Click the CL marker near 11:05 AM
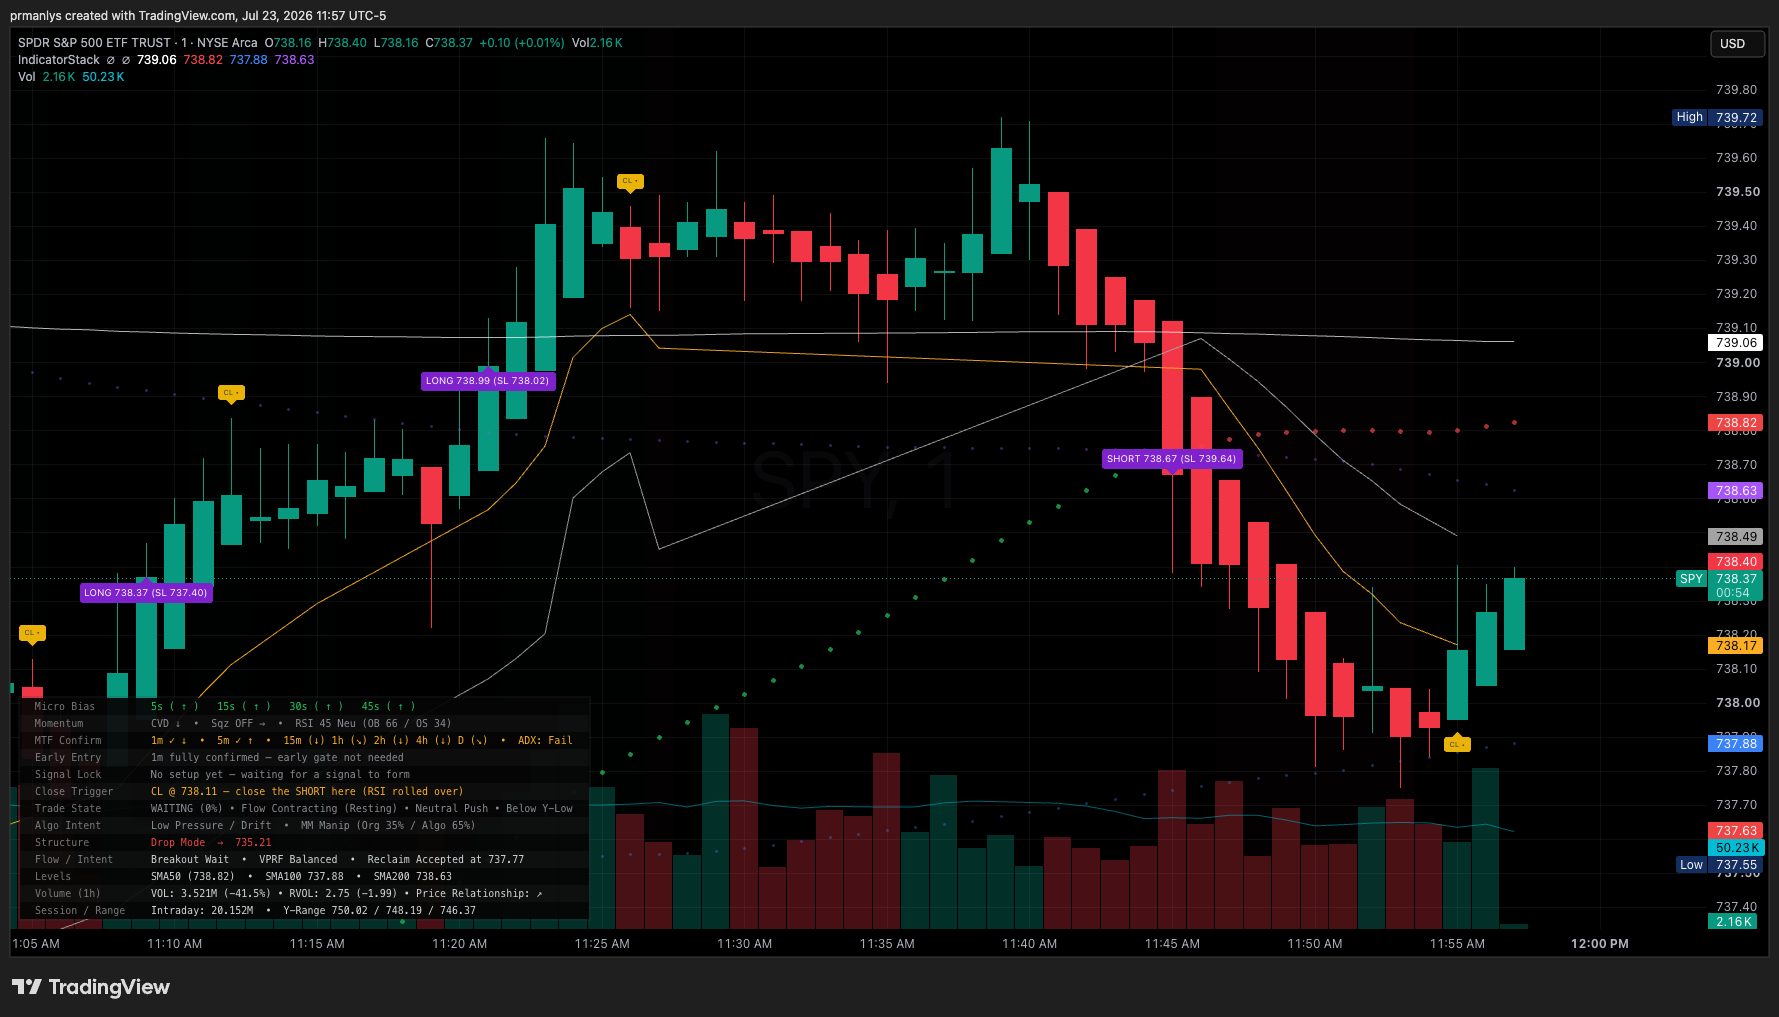 tap(32, 633)
